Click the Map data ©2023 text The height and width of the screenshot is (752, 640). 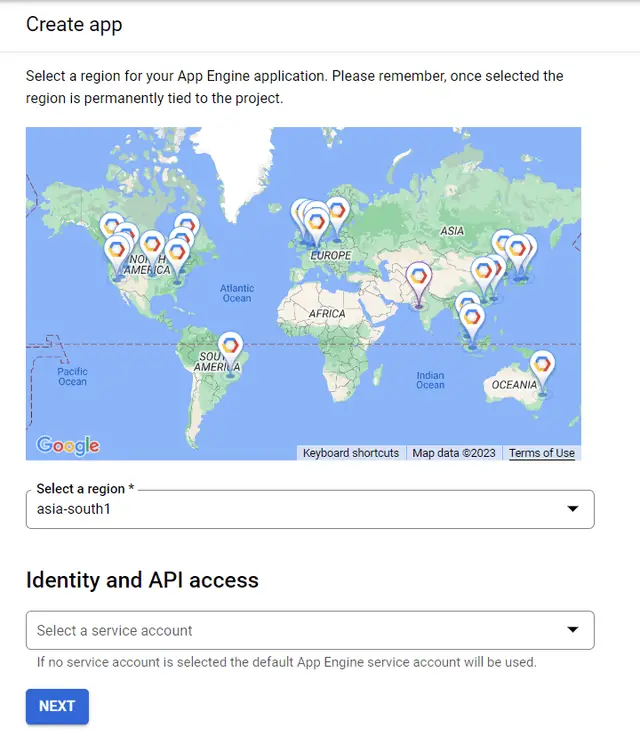coord(454,453)
